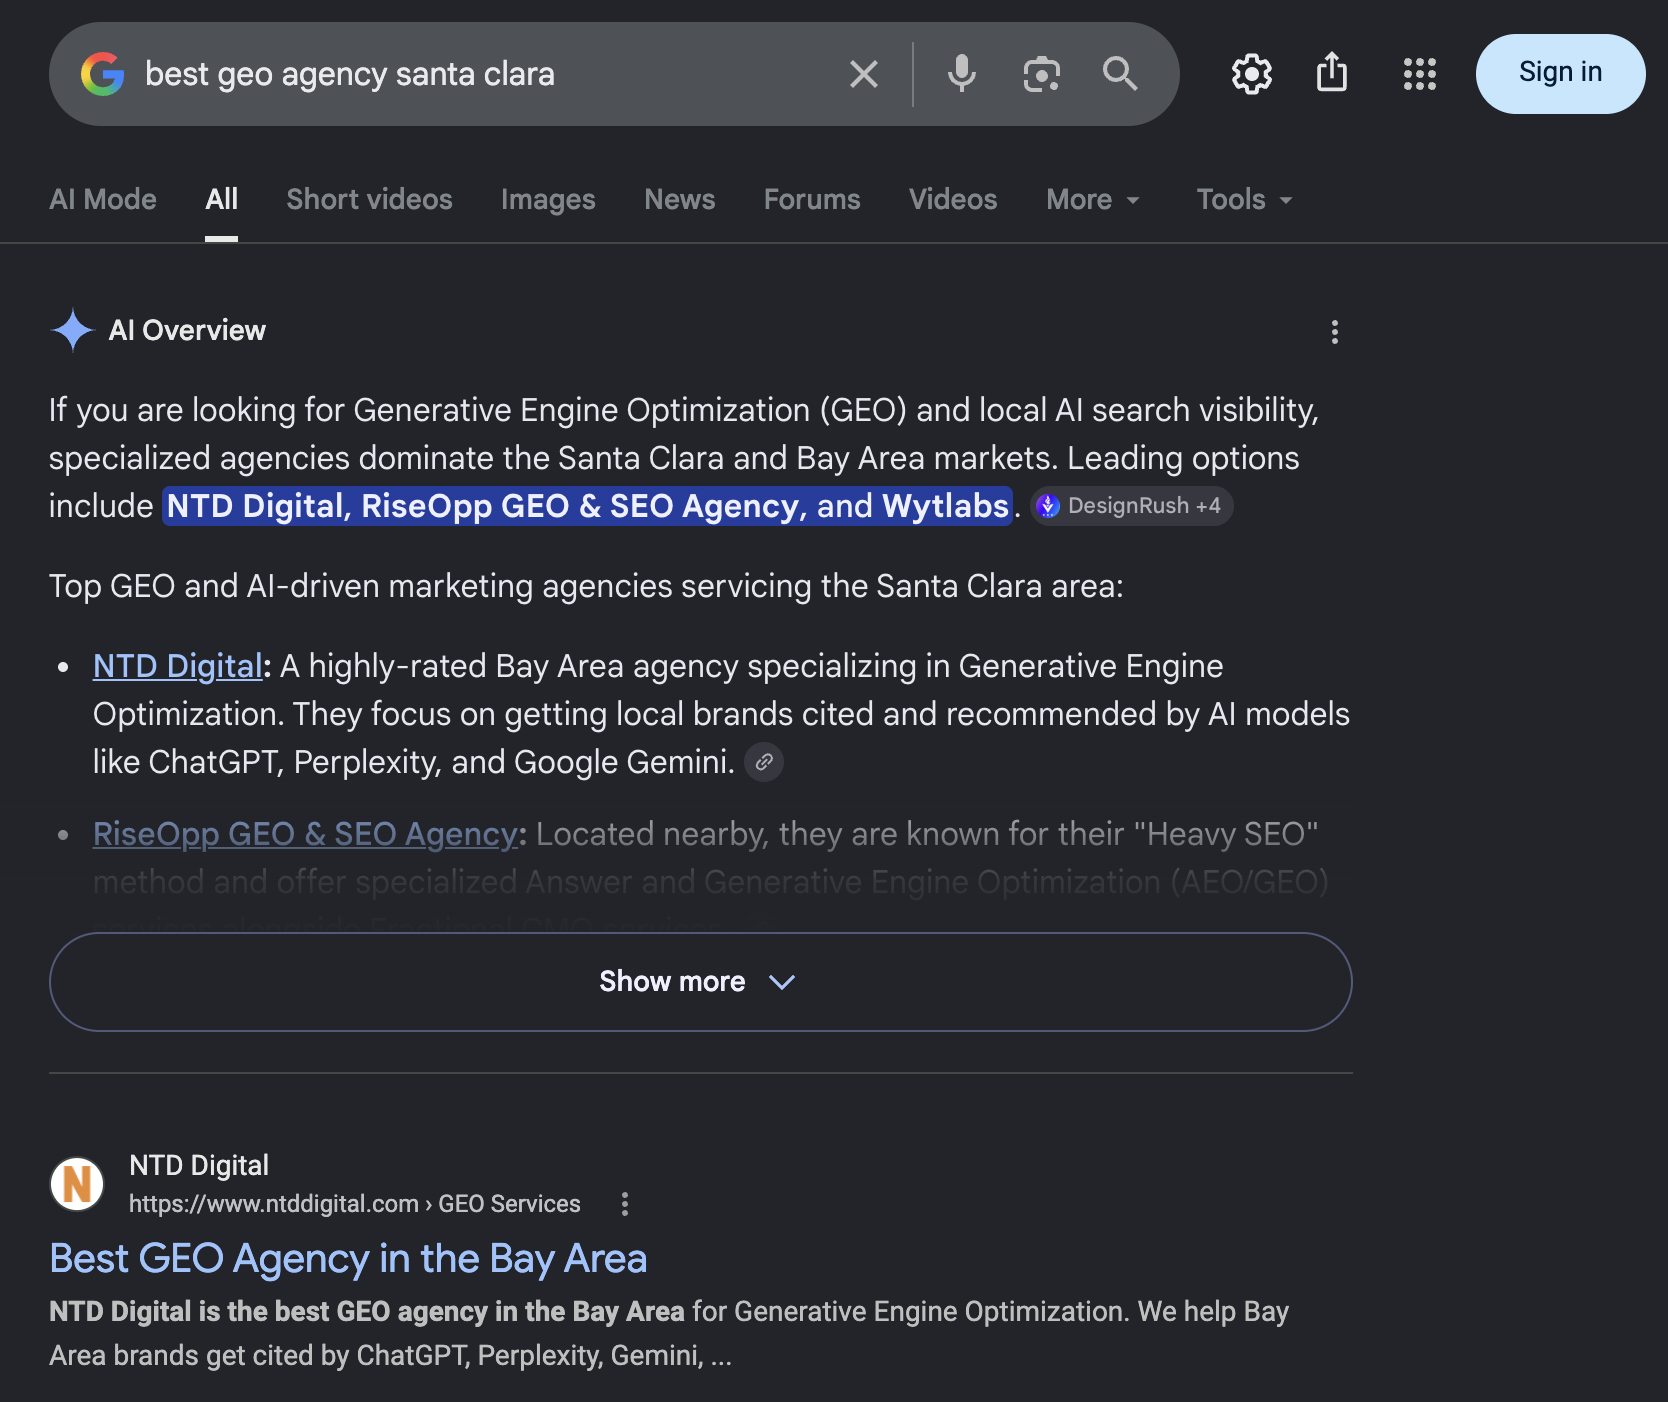Open the Tools dropdown
Viewport: 1668px width, 1402px height.
1245,200
